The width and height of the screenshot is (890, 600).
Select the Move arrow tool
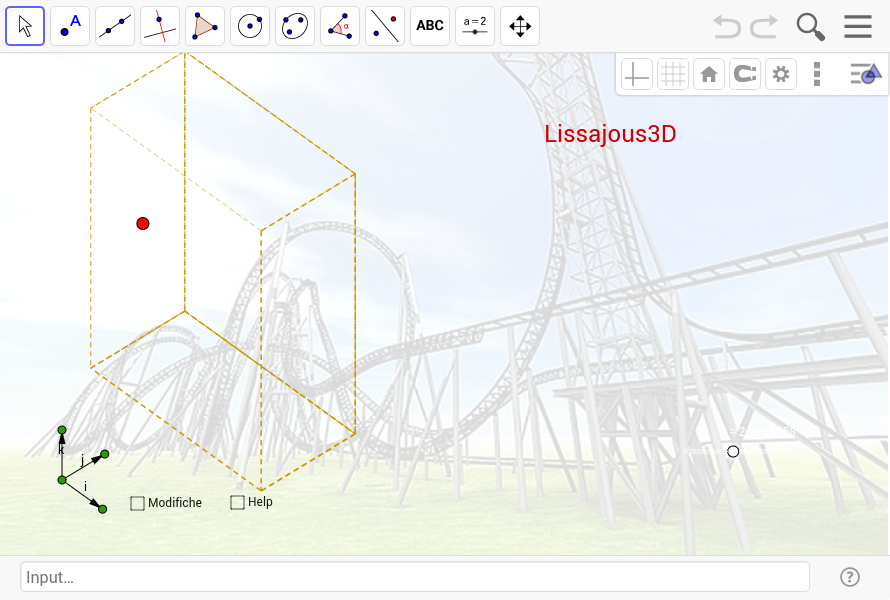point(25,26)
